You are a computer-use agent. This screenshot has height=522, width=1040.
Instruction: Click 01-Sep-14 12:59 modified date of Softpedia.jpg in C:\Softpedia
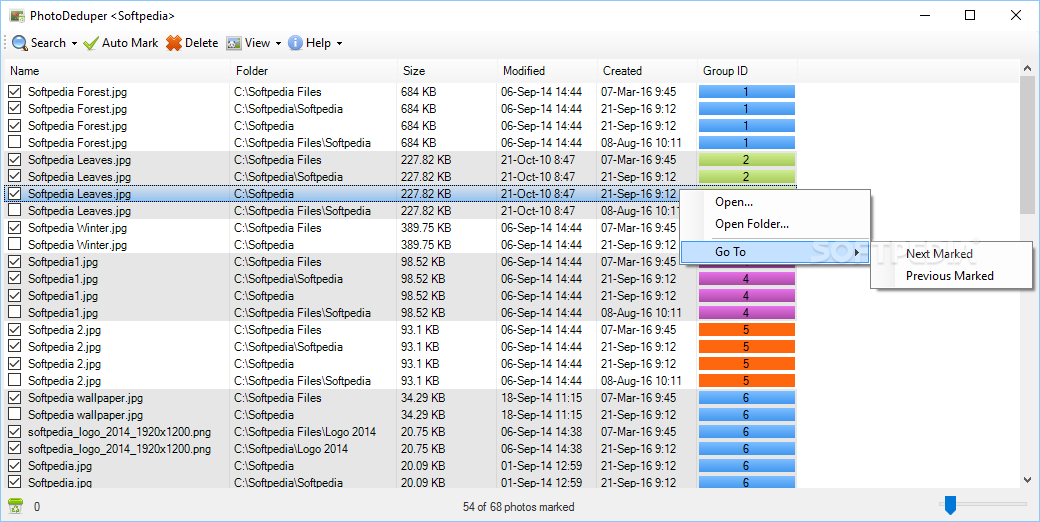pos(542,466)
